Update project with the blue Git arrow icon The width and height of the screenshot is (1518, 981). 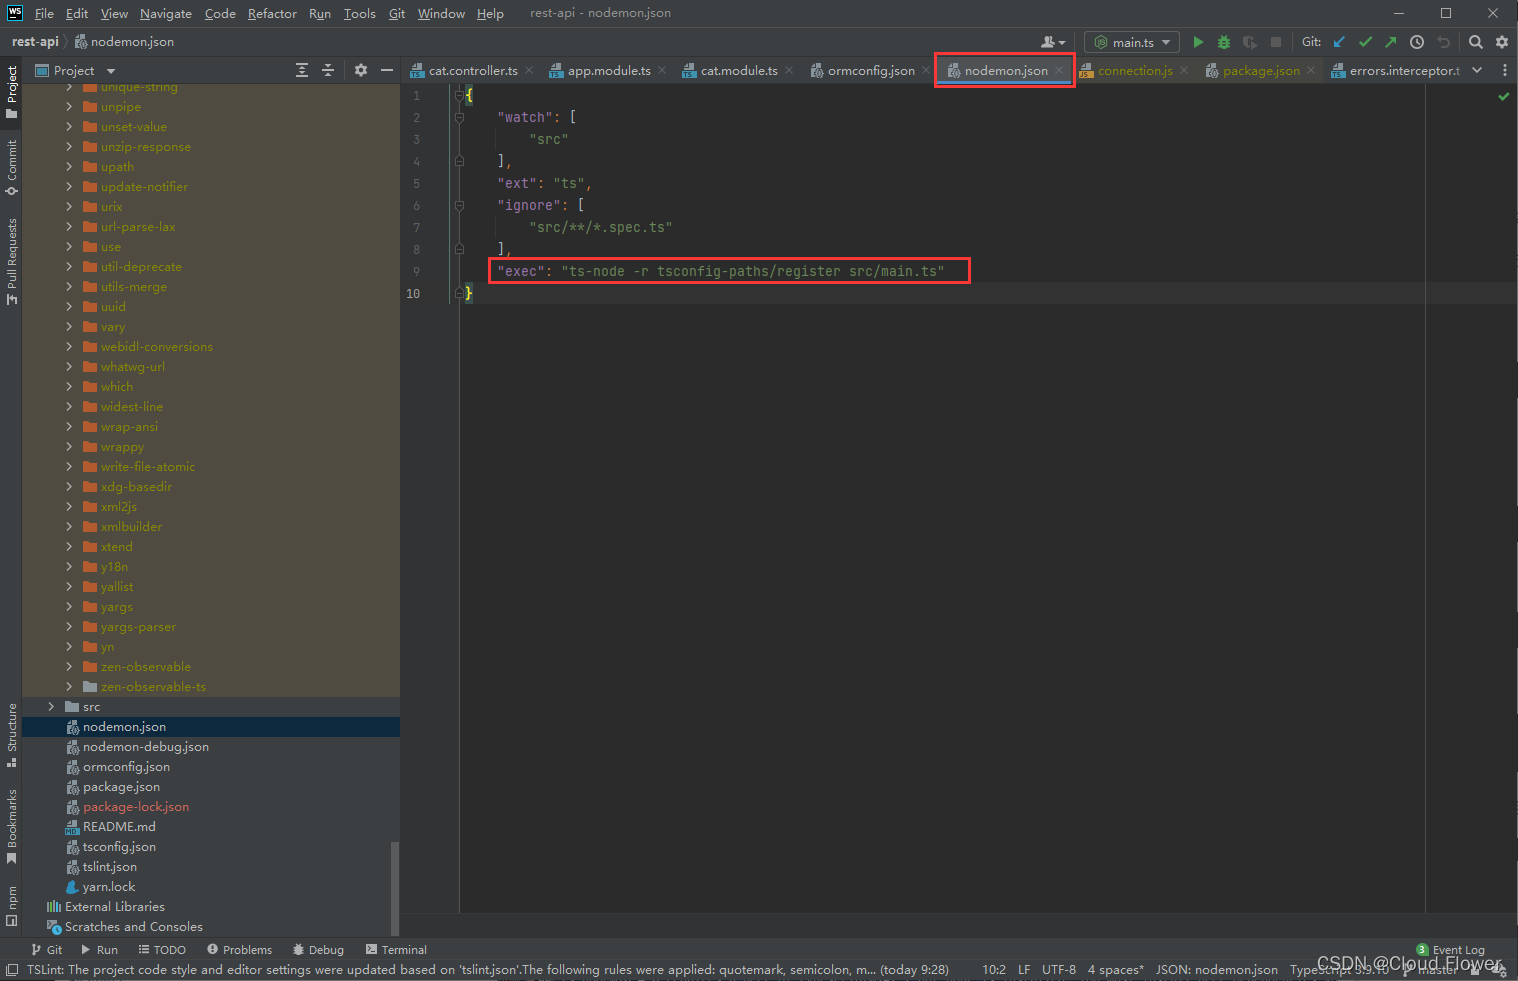point(1338,41)
